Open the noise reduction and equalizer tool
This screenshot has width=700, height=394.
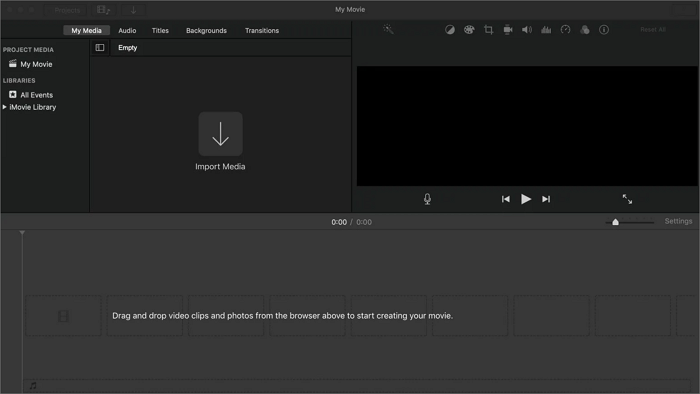pos(546,30)
